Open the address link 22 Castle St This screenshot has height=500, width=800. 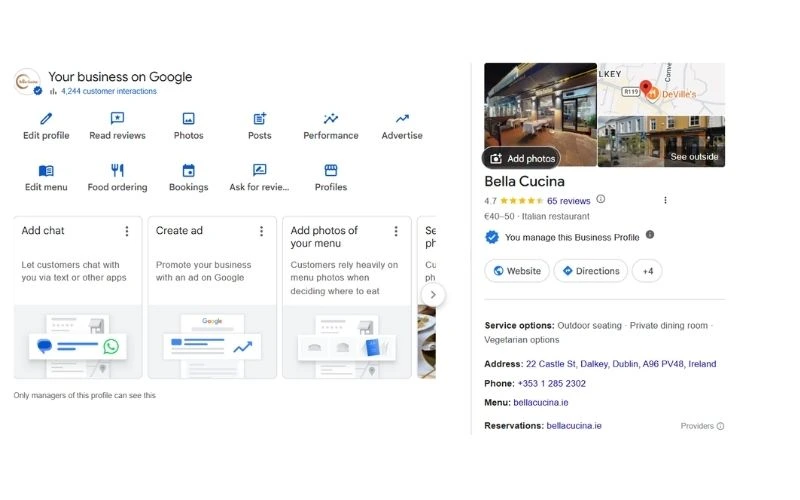pos(621,364)
